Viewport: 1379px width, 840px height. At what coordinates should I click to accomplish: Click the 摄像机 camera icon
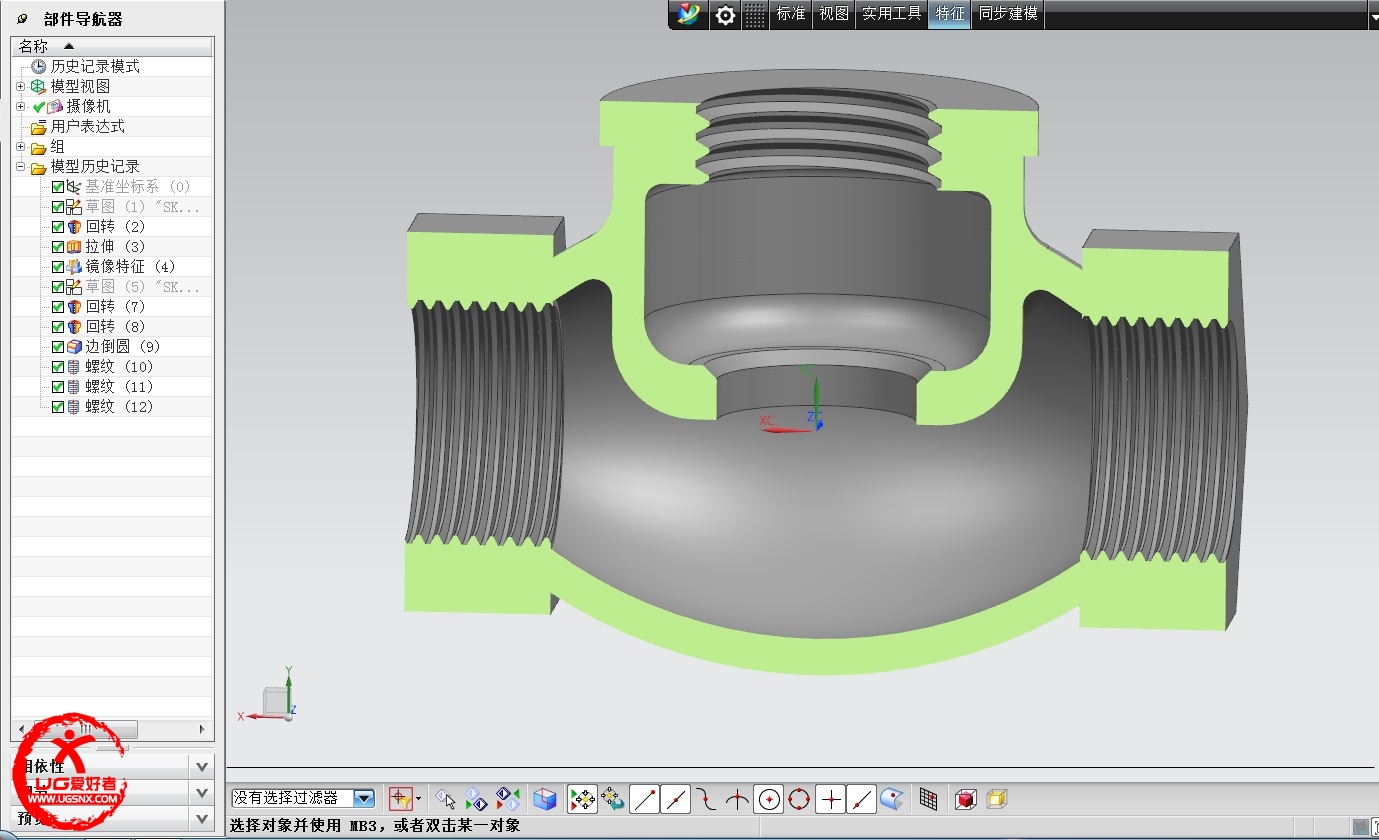pyautogui.click(x=56, y=106)
